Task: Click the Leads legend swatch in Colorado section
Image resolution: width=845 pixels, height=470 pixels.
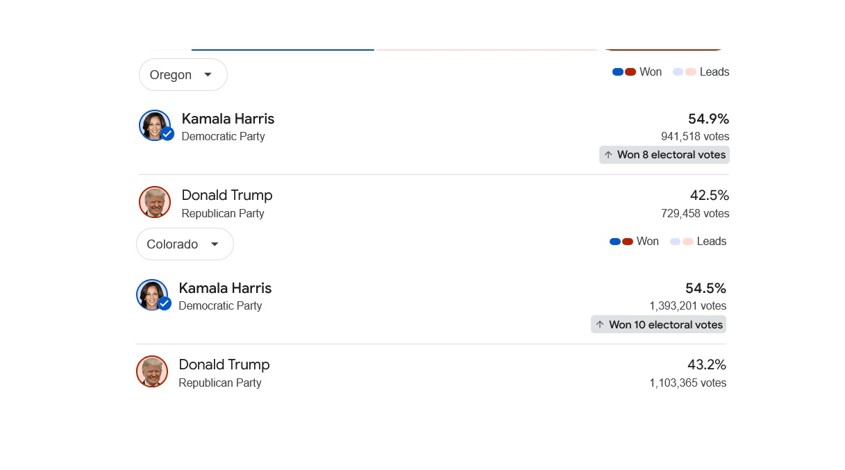Action: point(682,241)
